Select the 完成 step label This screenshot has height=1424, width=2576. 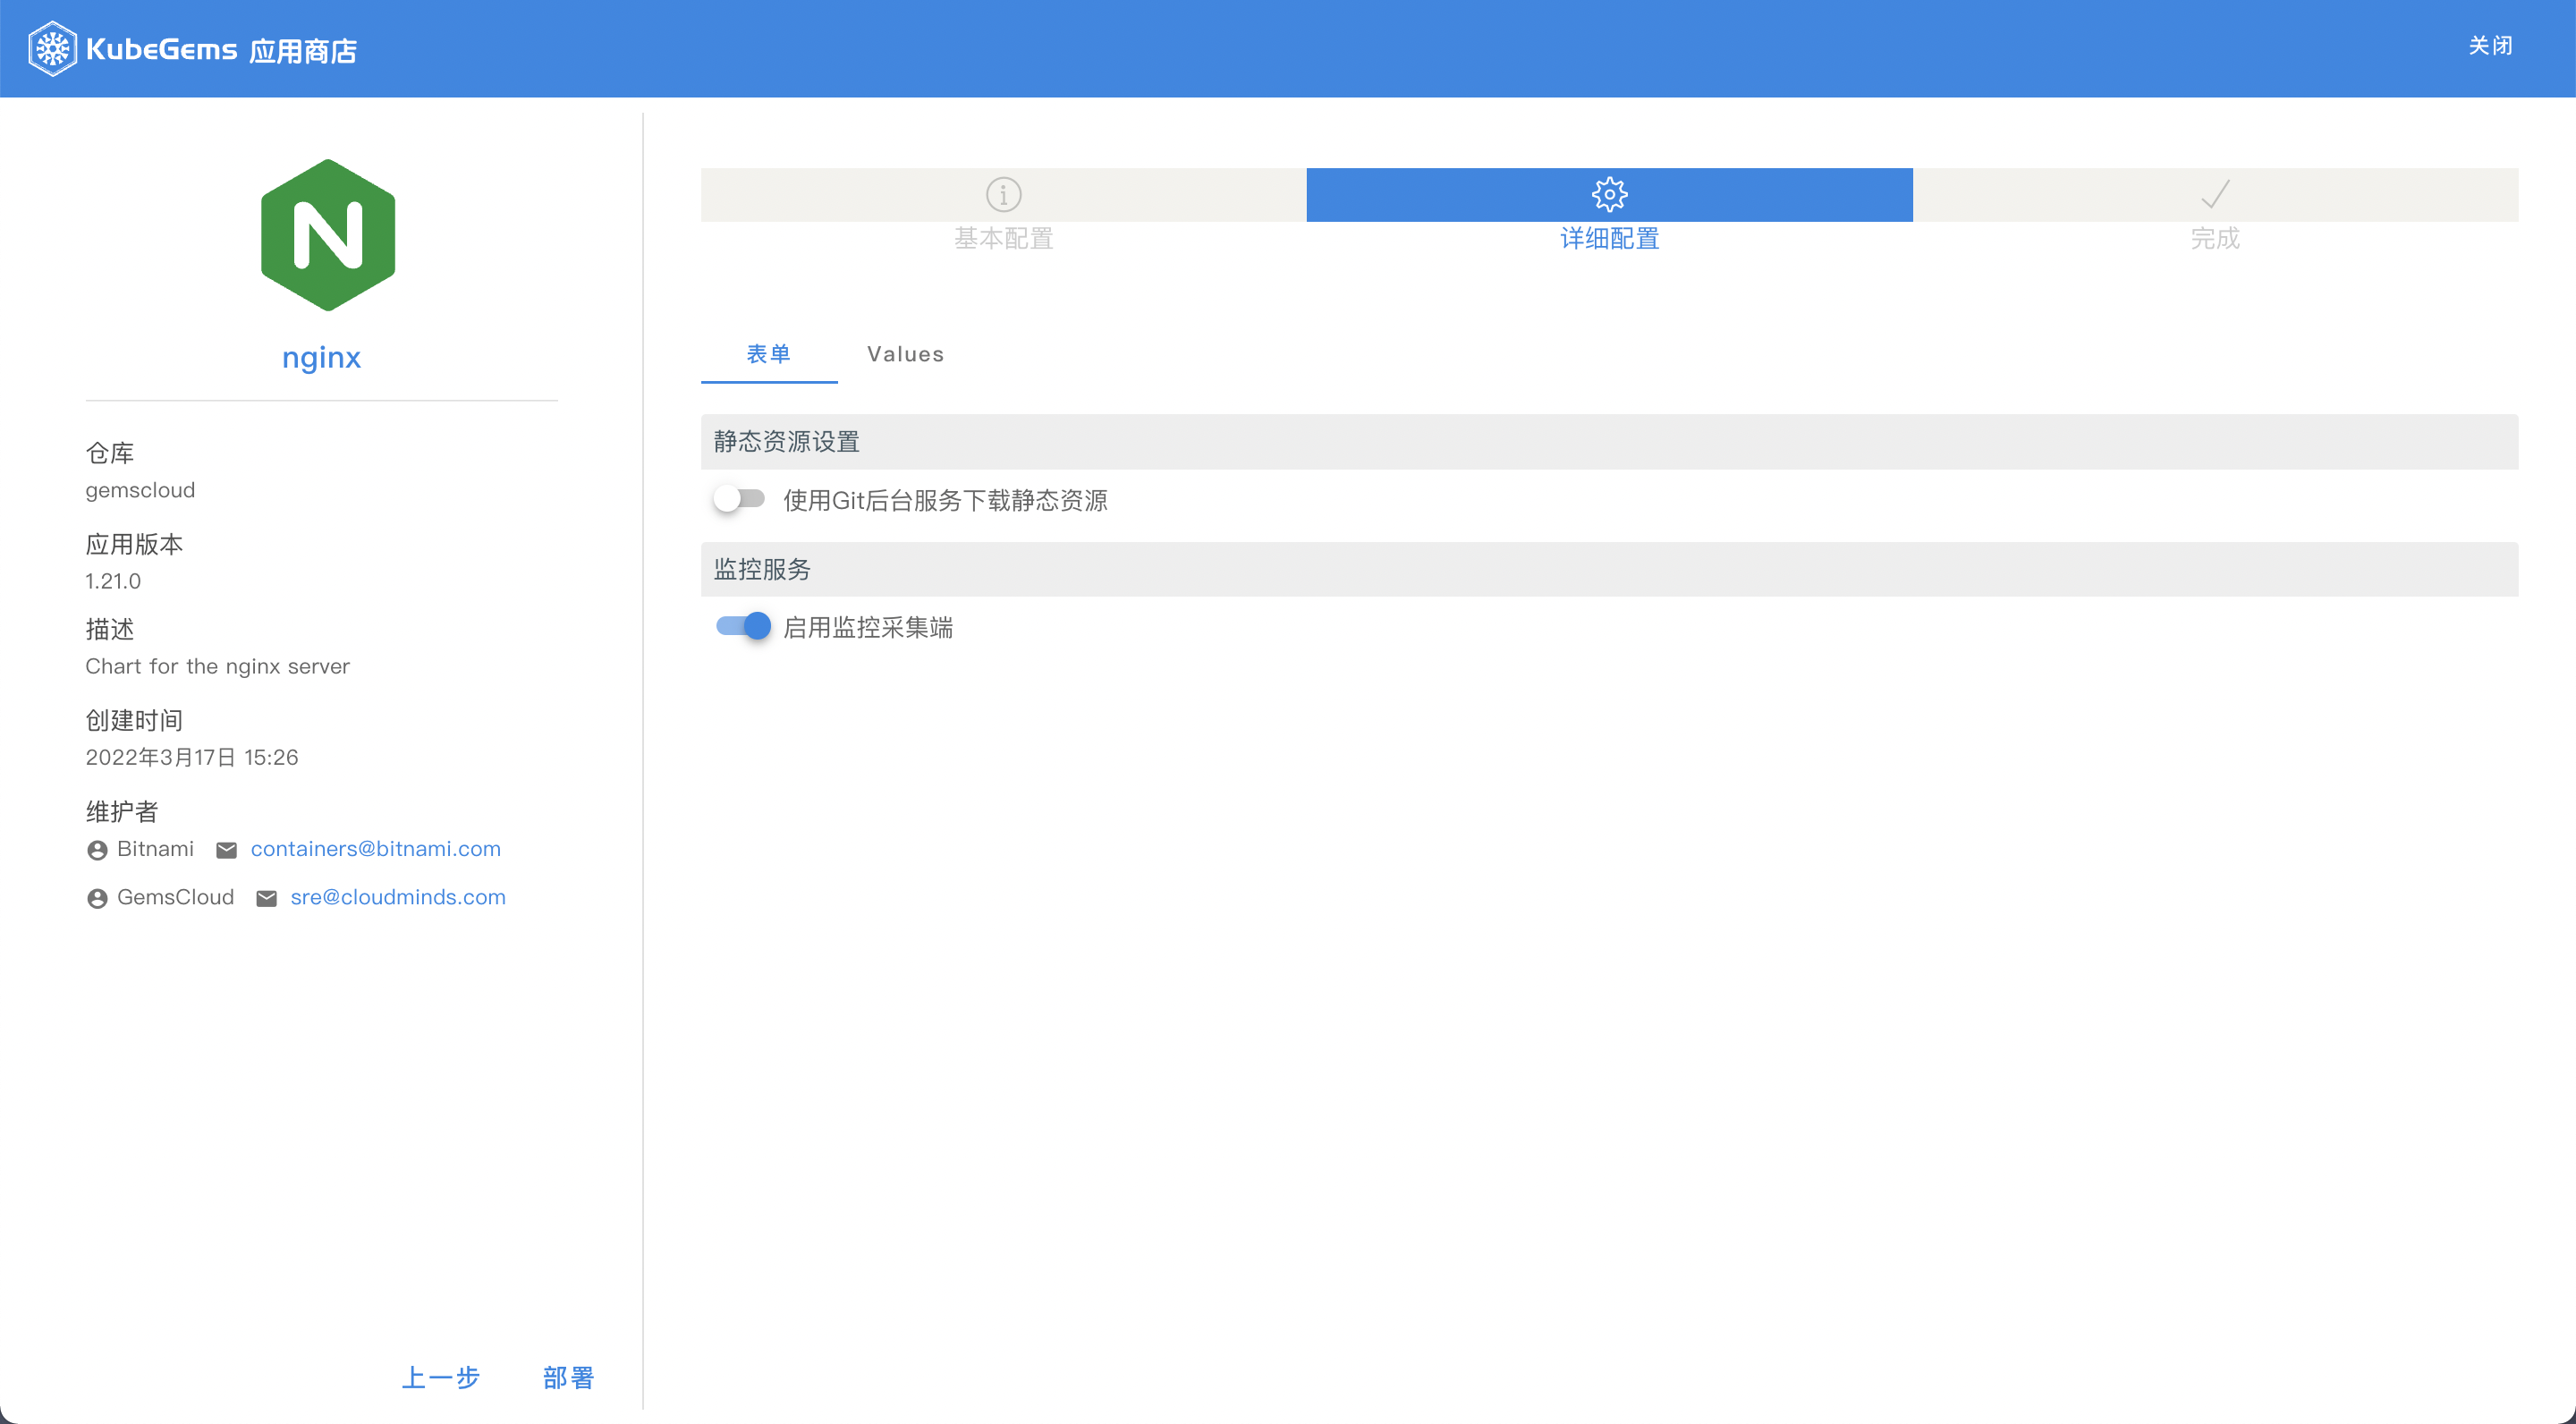tap(2215, 238)
